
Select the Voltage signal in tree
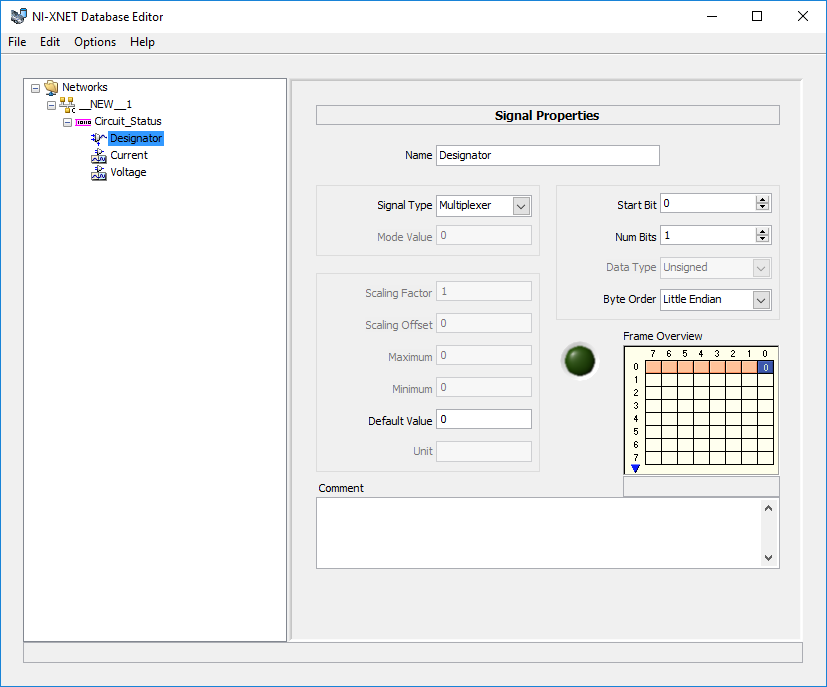pyautogui.click(x=128, y=172)
